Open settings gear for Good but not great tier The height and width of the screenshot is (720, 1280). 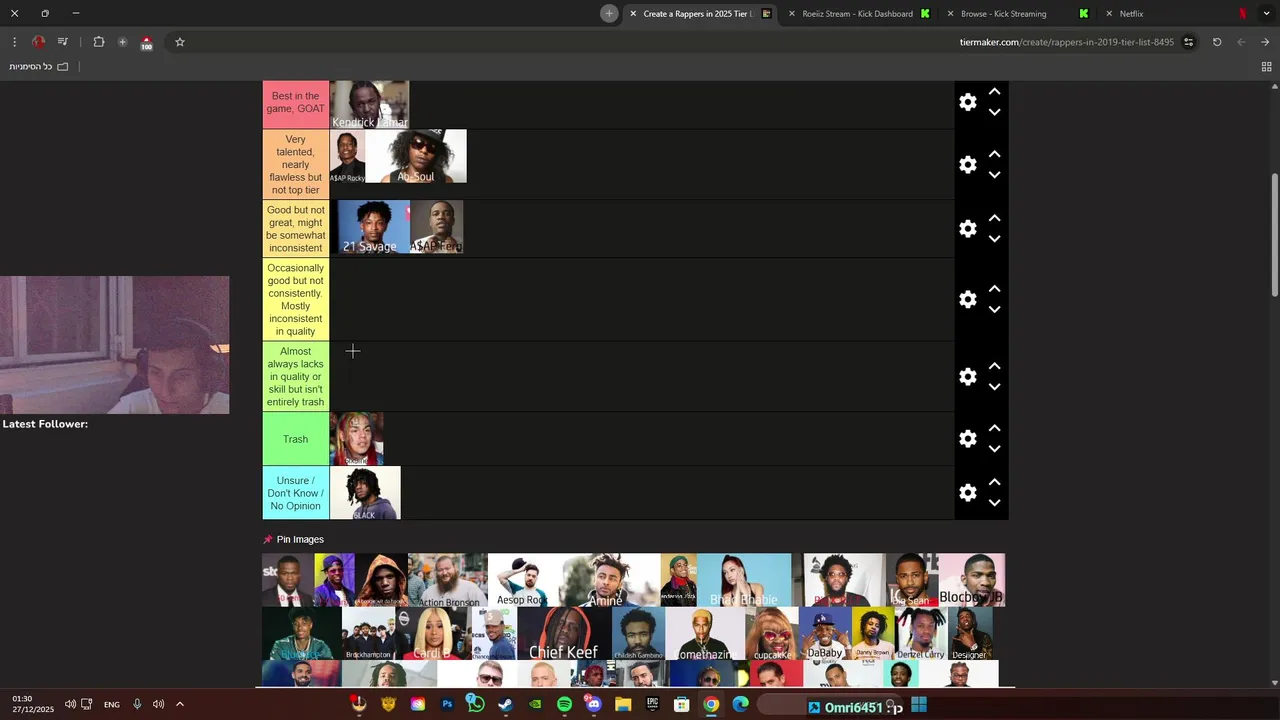[x=968, y=229]
